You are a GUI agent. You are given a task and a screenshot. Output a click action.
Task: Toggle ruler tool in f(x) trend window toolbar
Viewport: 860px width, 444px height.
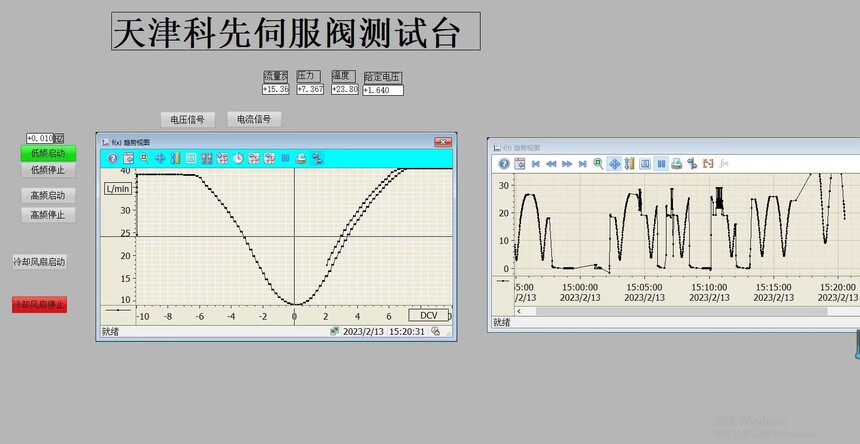[176, 158]
